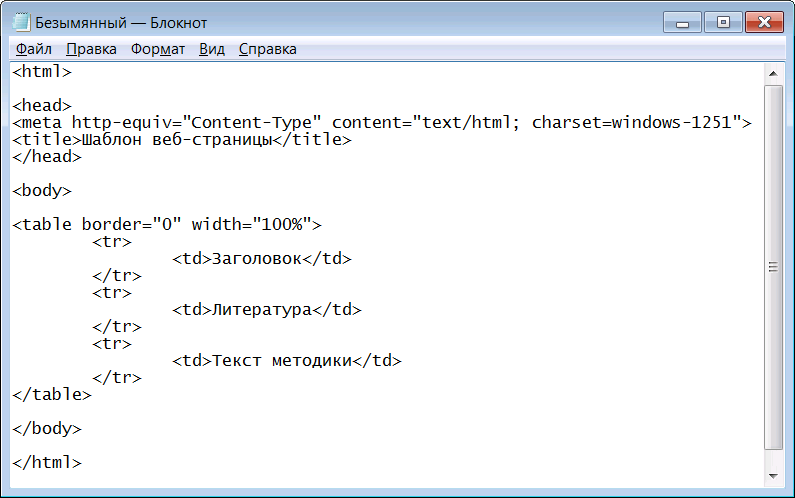Viewport: 795px width, 498px height.
Task: Open the Правка menu
Action: 91,49
